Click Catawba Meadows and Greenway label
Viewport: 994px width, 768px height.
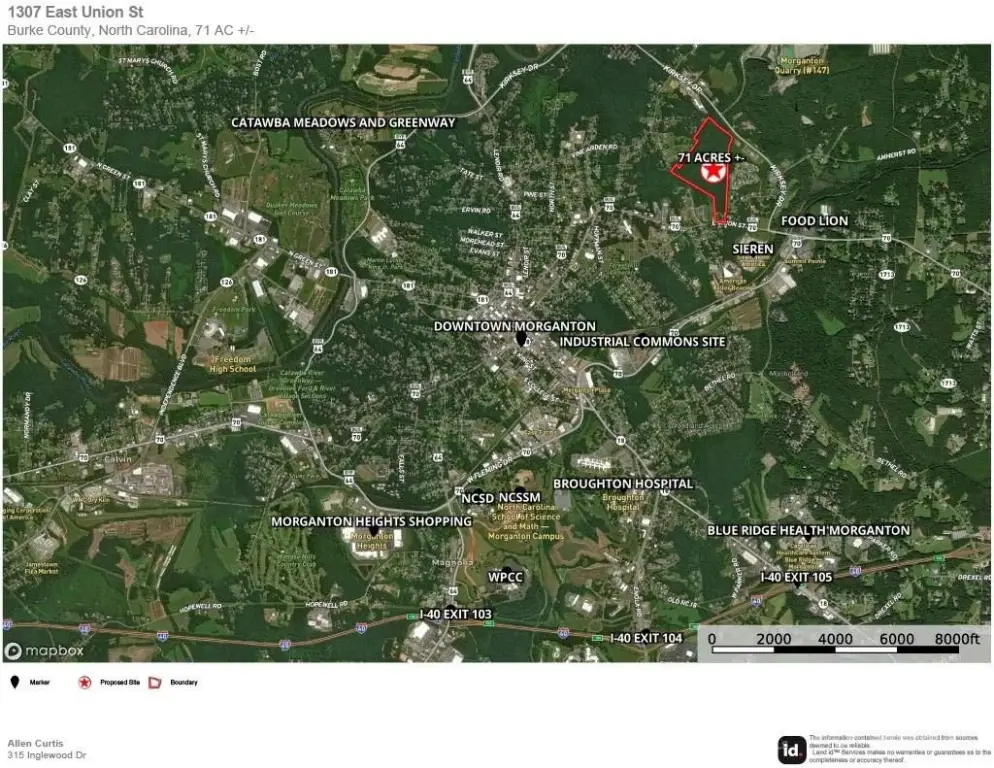pos(343,122)
